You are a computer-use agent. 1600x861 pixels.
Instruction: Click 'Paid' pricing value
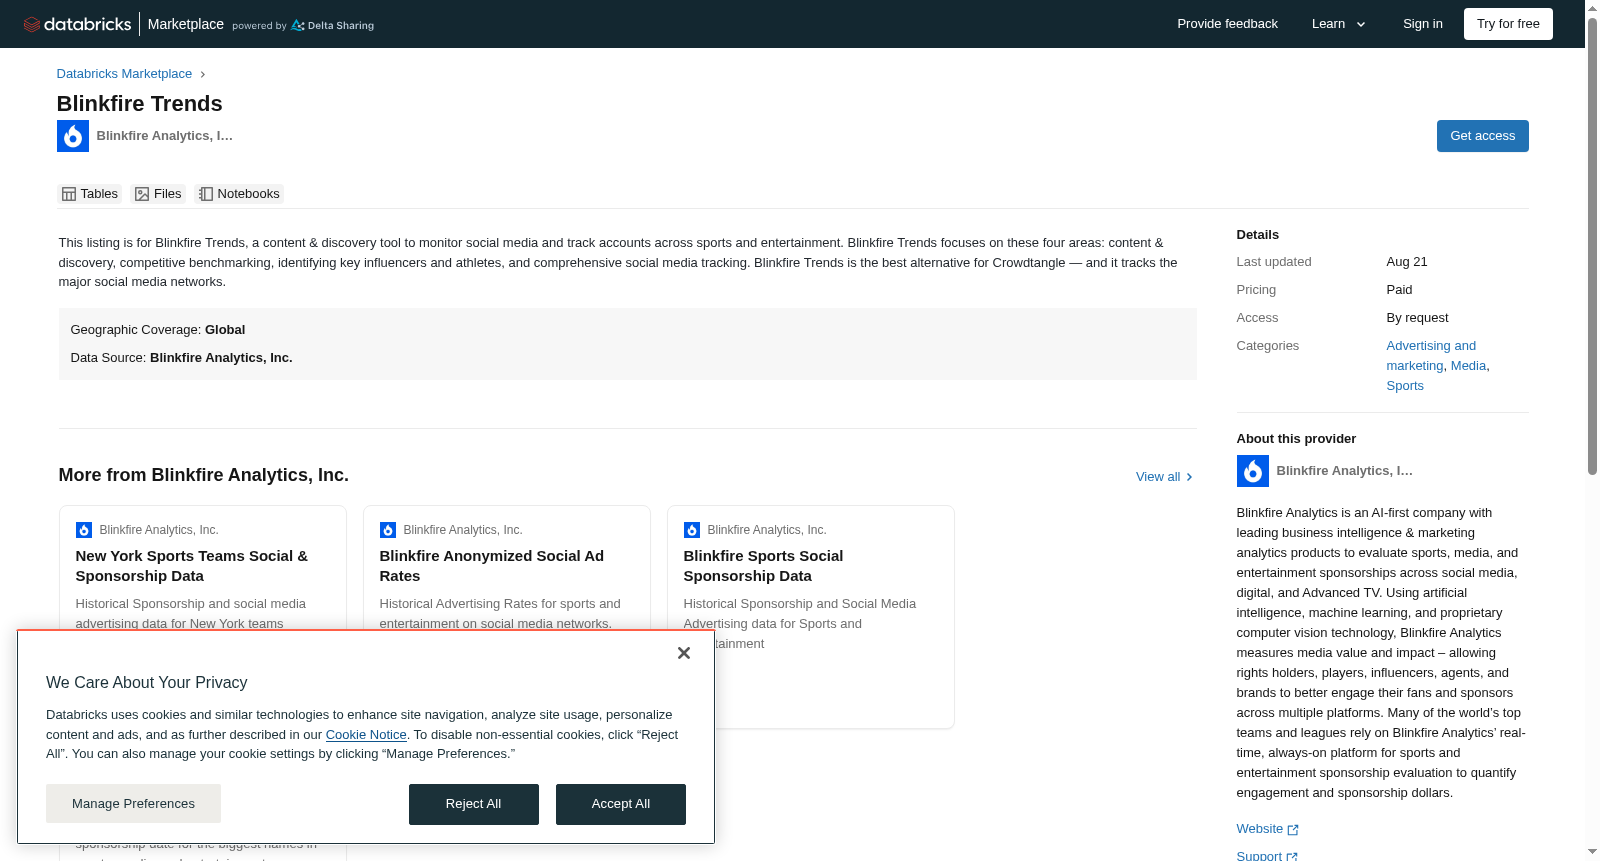(1400, 290)
